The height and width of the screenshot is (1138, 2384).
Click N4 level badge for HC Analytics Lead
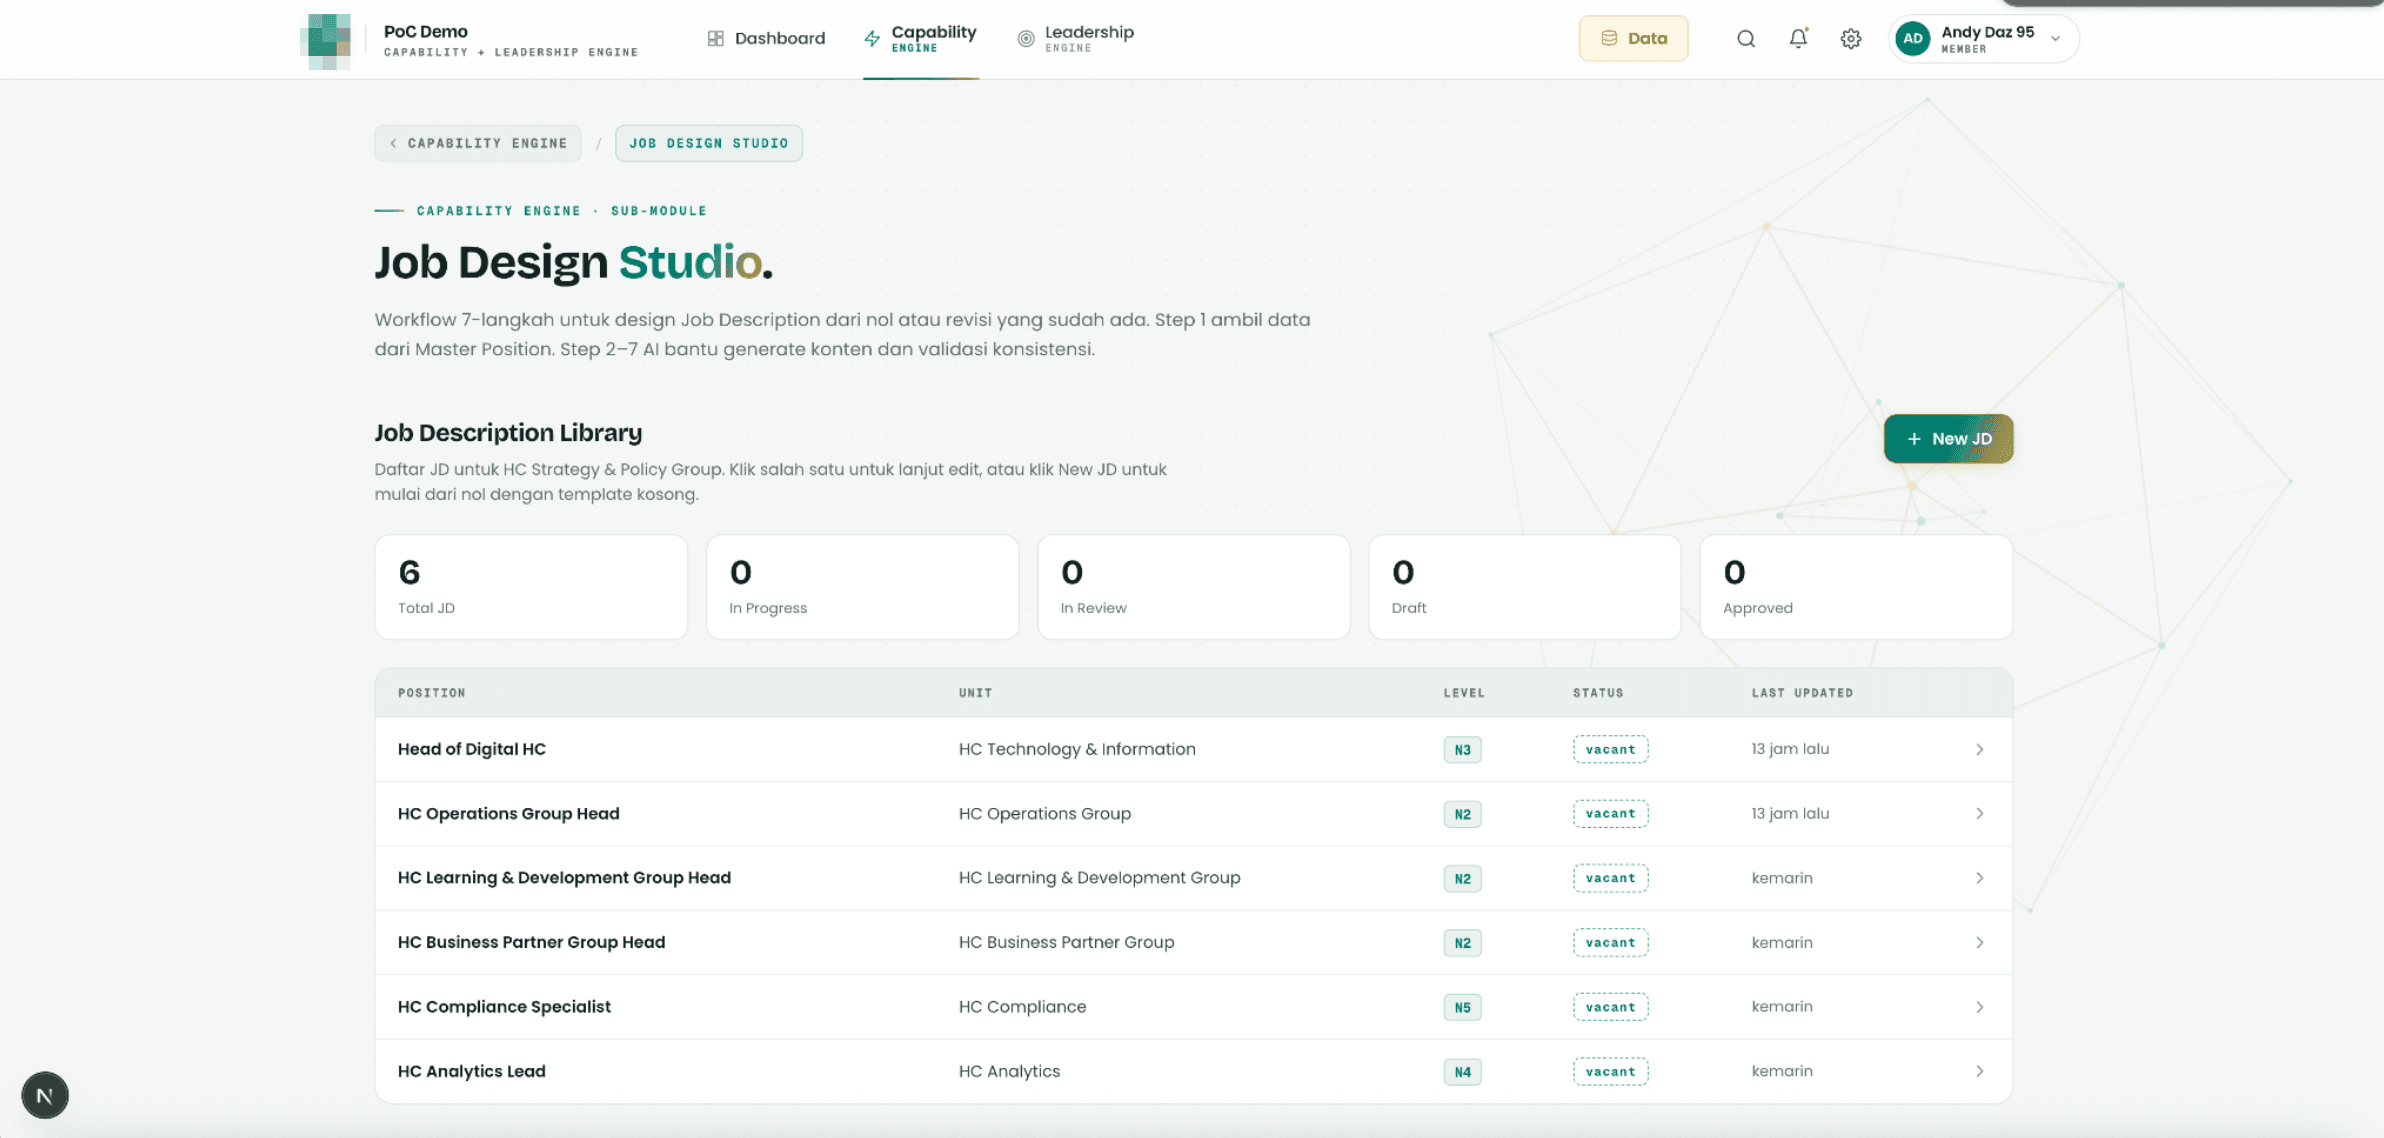click(1463, 1072)
